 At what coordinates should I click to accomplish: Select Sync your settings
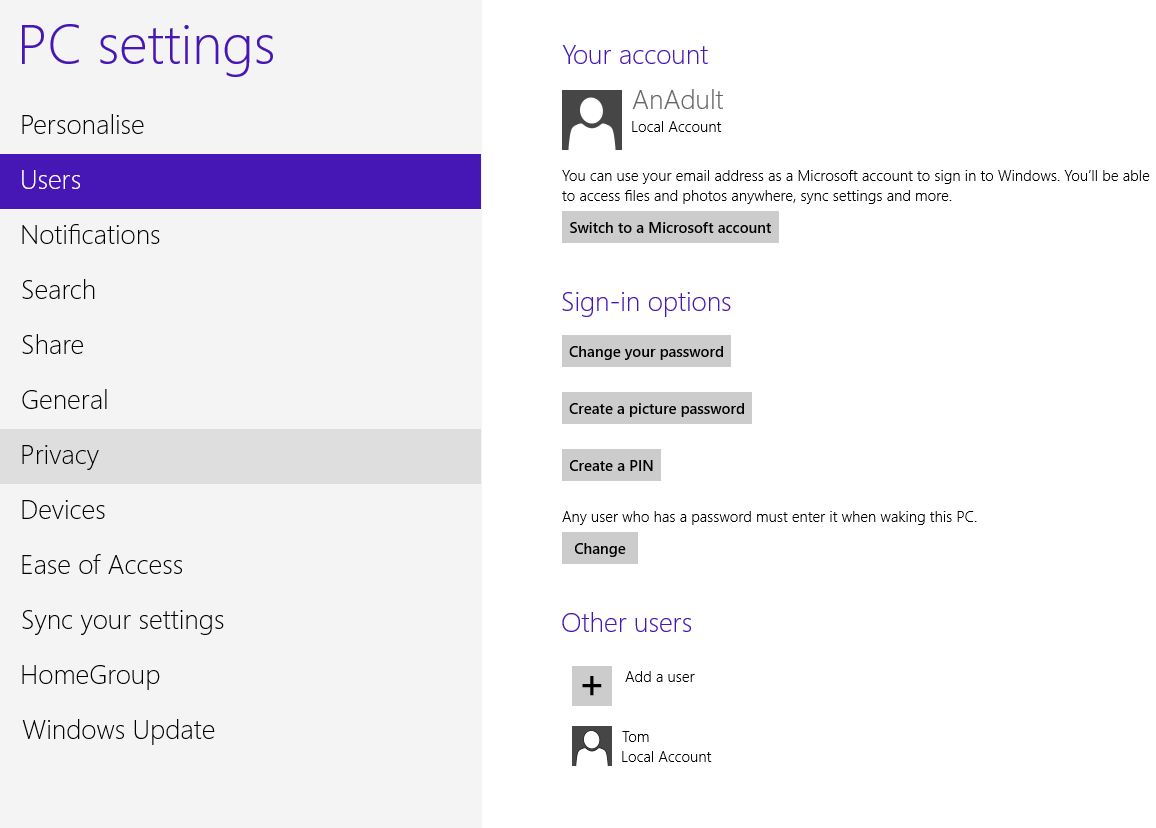tap(240, 621)
